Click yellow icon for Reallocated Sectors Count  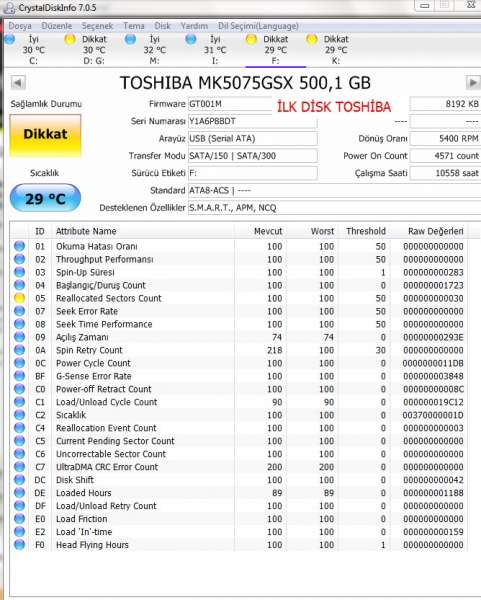pyautogui.click(x=20, y=298)
